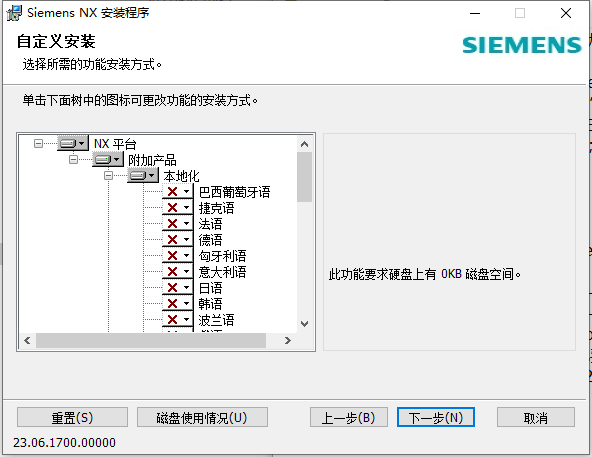Screen dimensions: 592x457
Task: Click the horizontal scroll left arrow
Action: tap(27, 340)
